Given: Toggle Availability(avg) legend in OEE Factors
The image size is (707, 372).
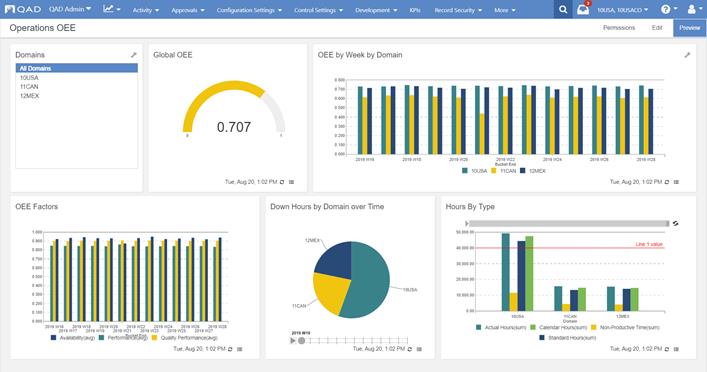Looking at the screenshot, I should [x=73, y=338].
